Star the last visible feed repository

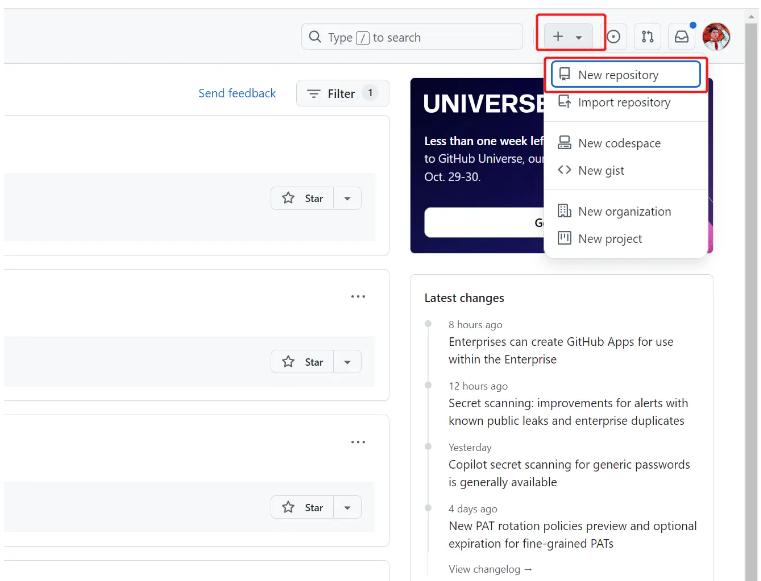tap(303, 507)
